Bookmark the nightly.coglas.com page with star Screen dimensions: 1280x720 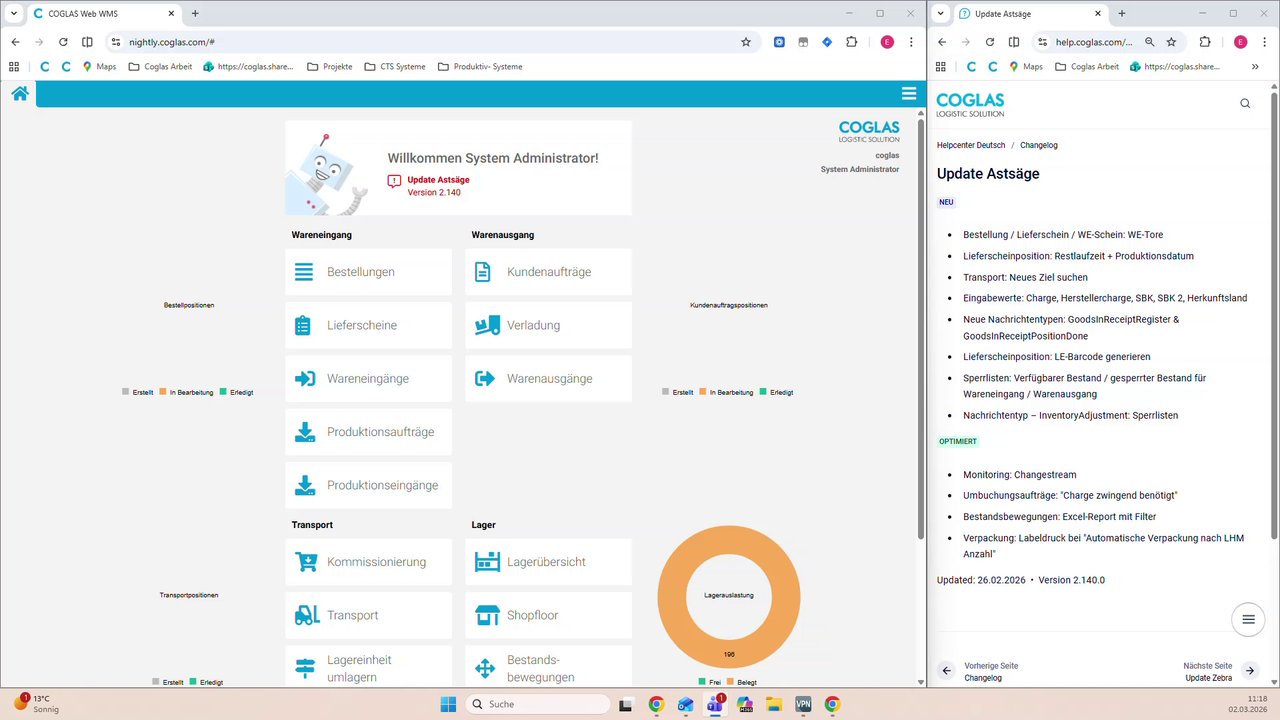(x=746, y=42)
